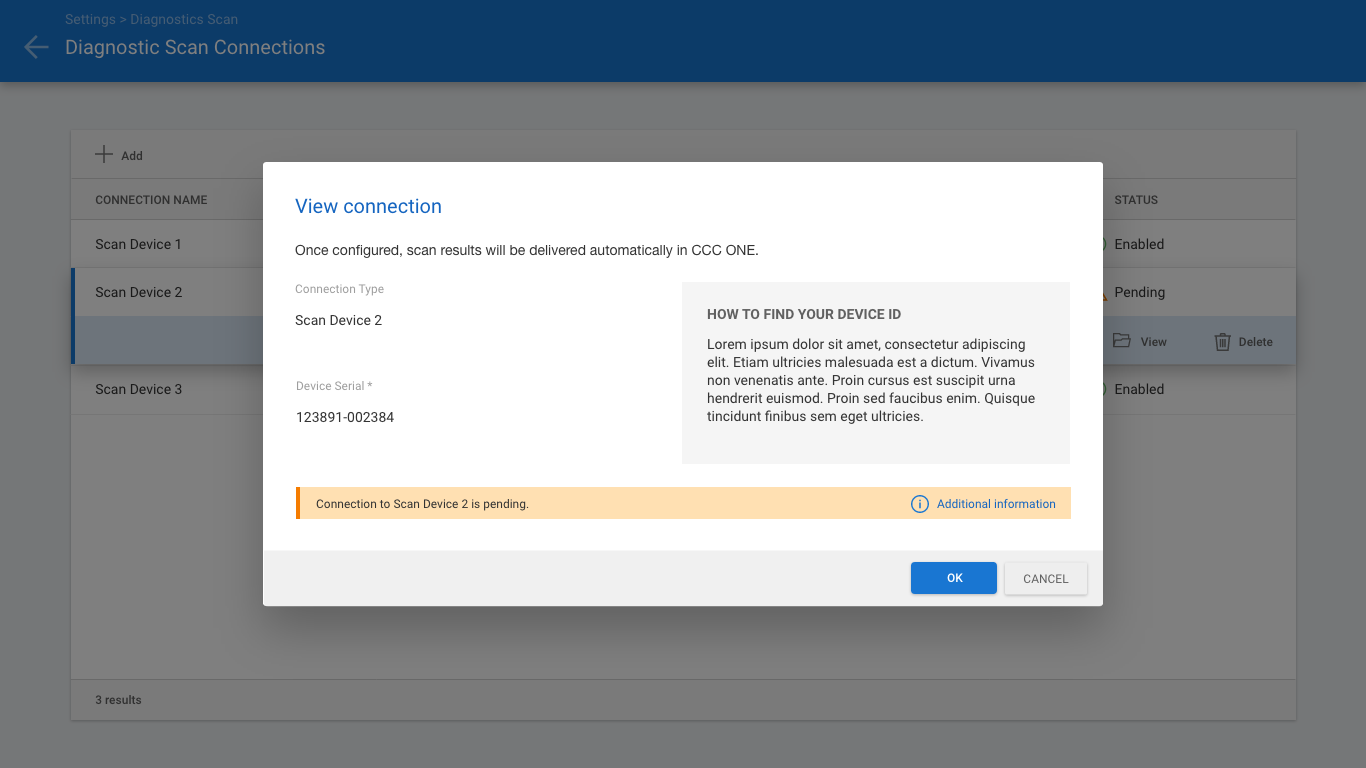Screen dimensions: 1366x768
Task: Click Diagnostics Scan in the breadcrumb
Action: point(184,19)
